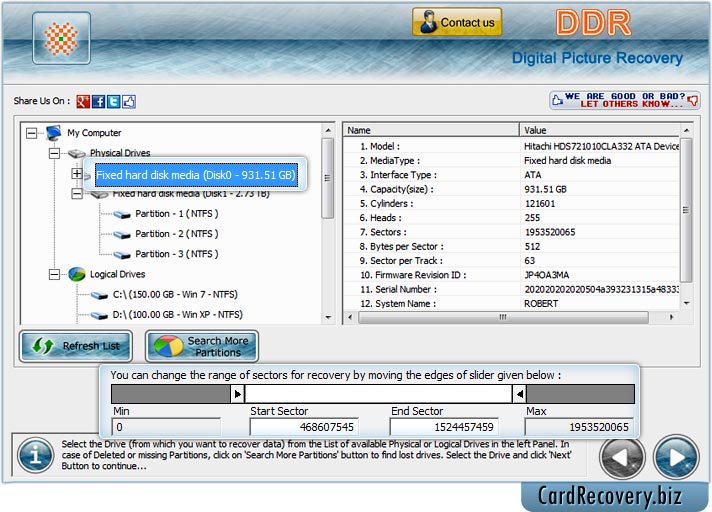This screenshot has height=512, width=712.
Task: Open 'We are good or bad' feedback banner
Action: [x=624, y=100]
